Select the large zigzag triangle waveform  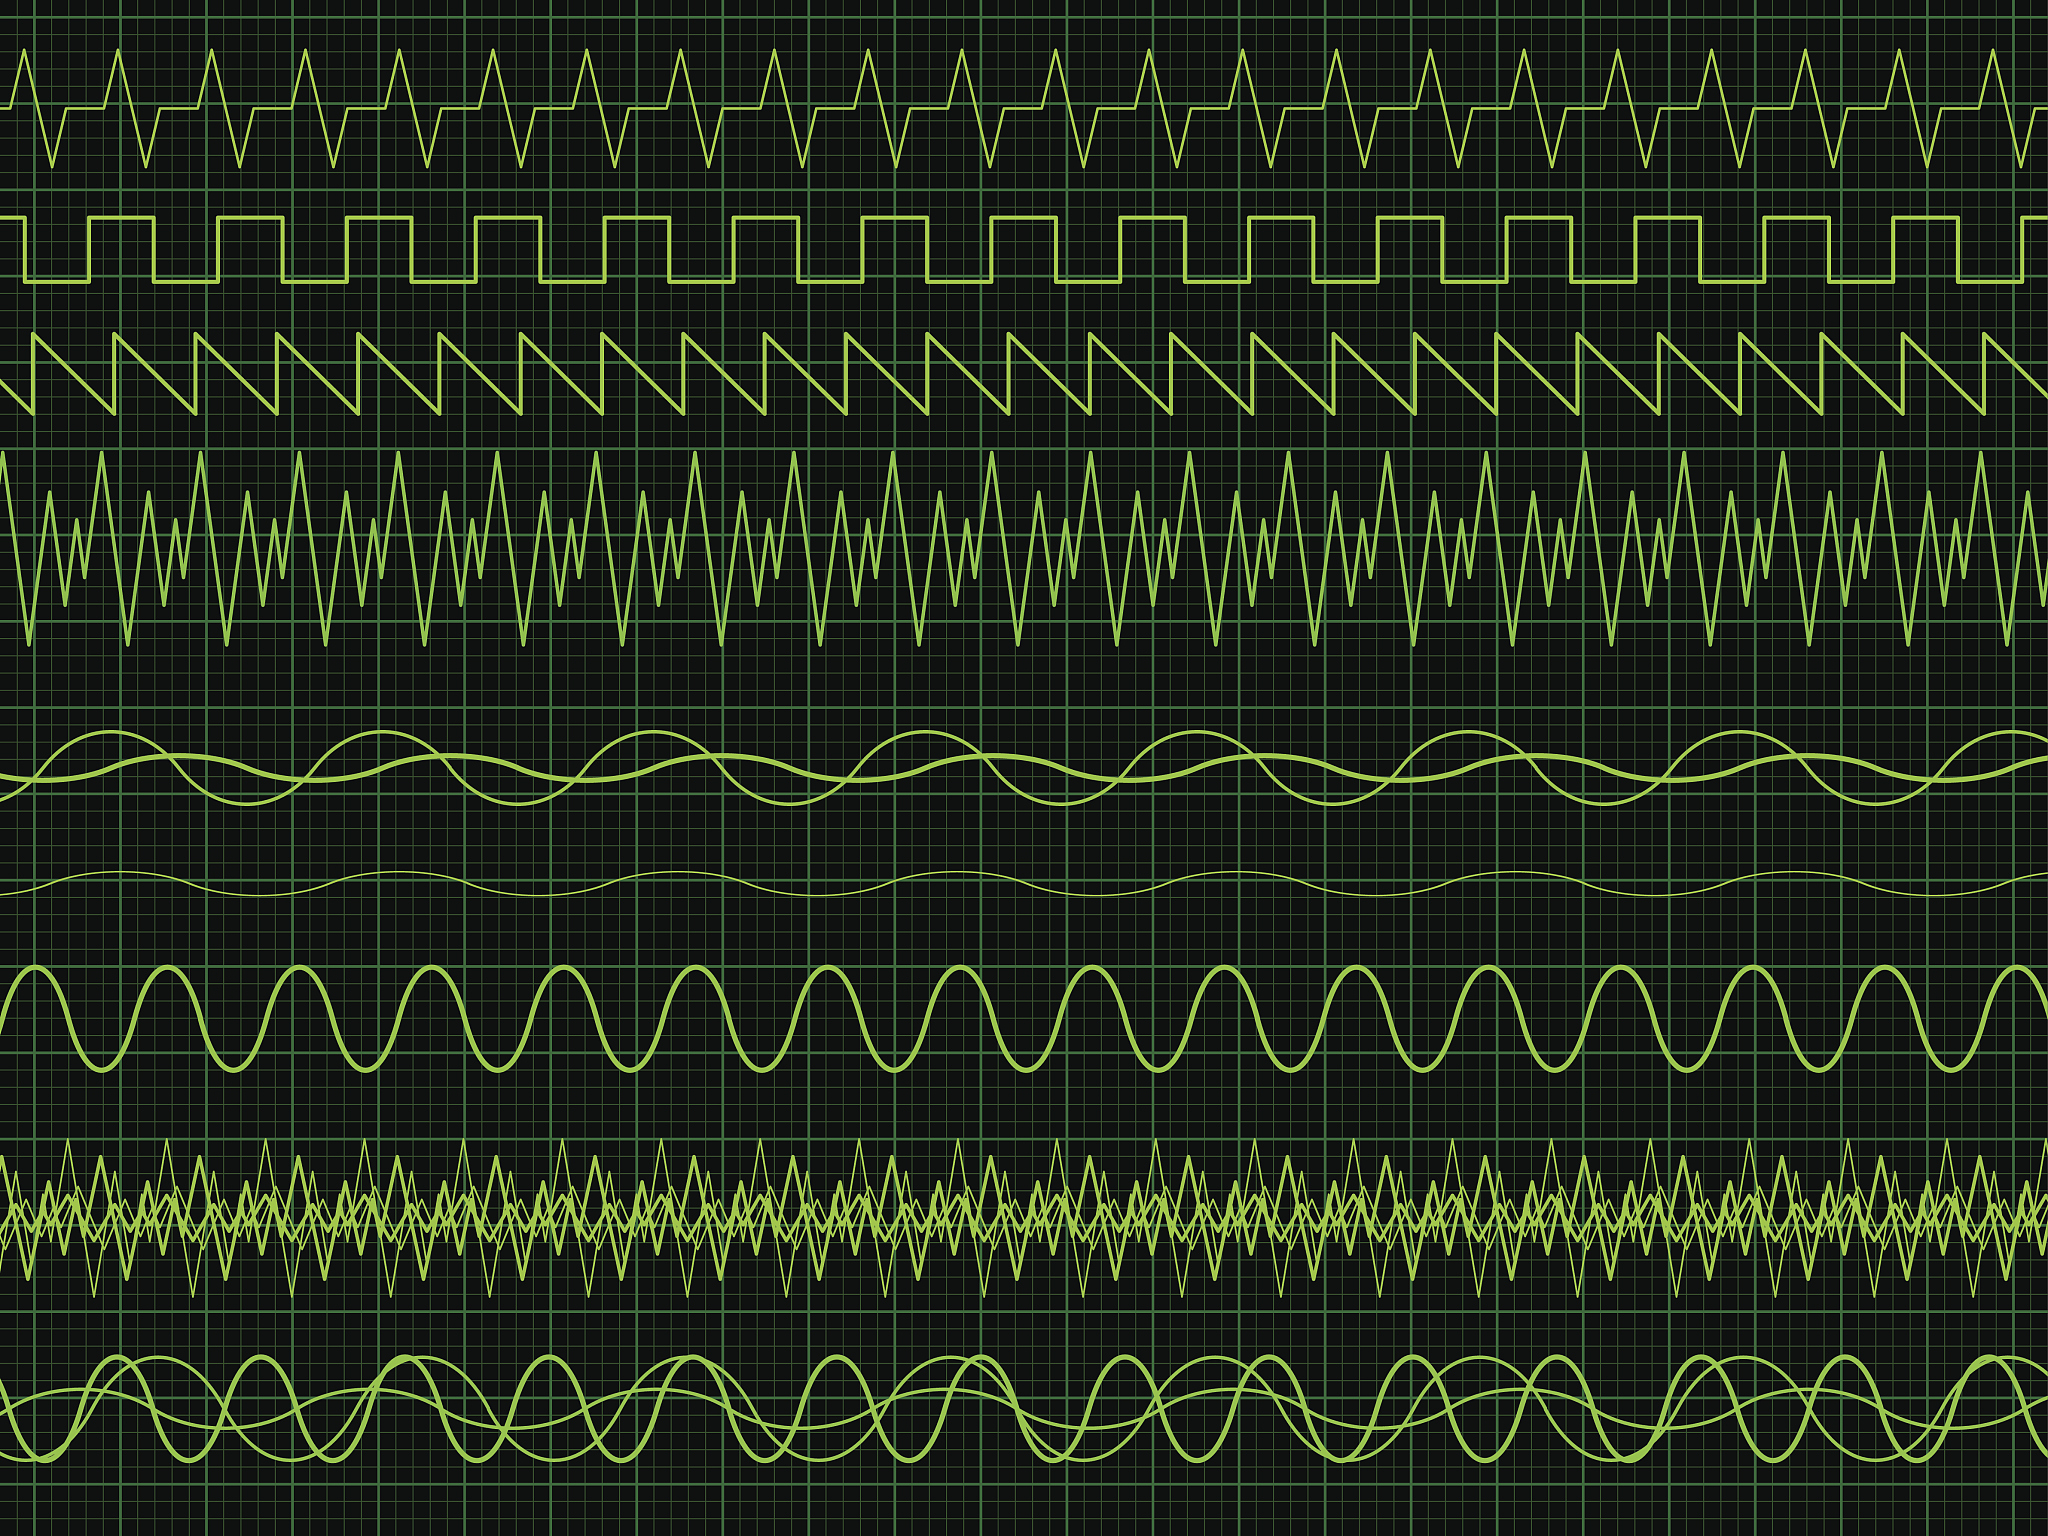click(1024, 548)
